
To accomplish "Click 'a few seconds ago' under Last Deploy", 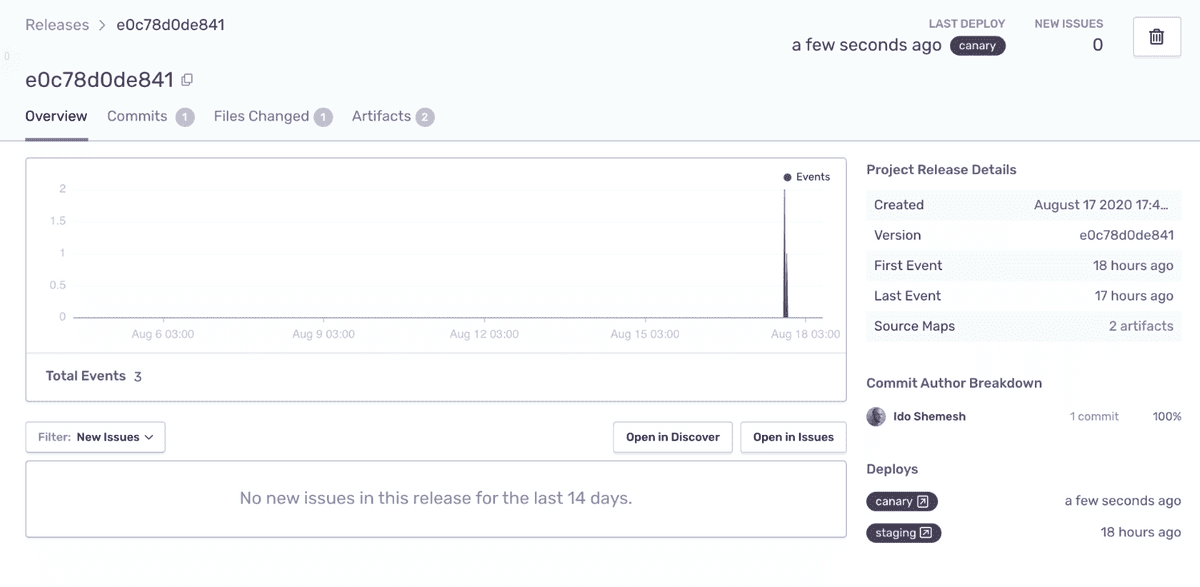I will click(x=866, y=45).
